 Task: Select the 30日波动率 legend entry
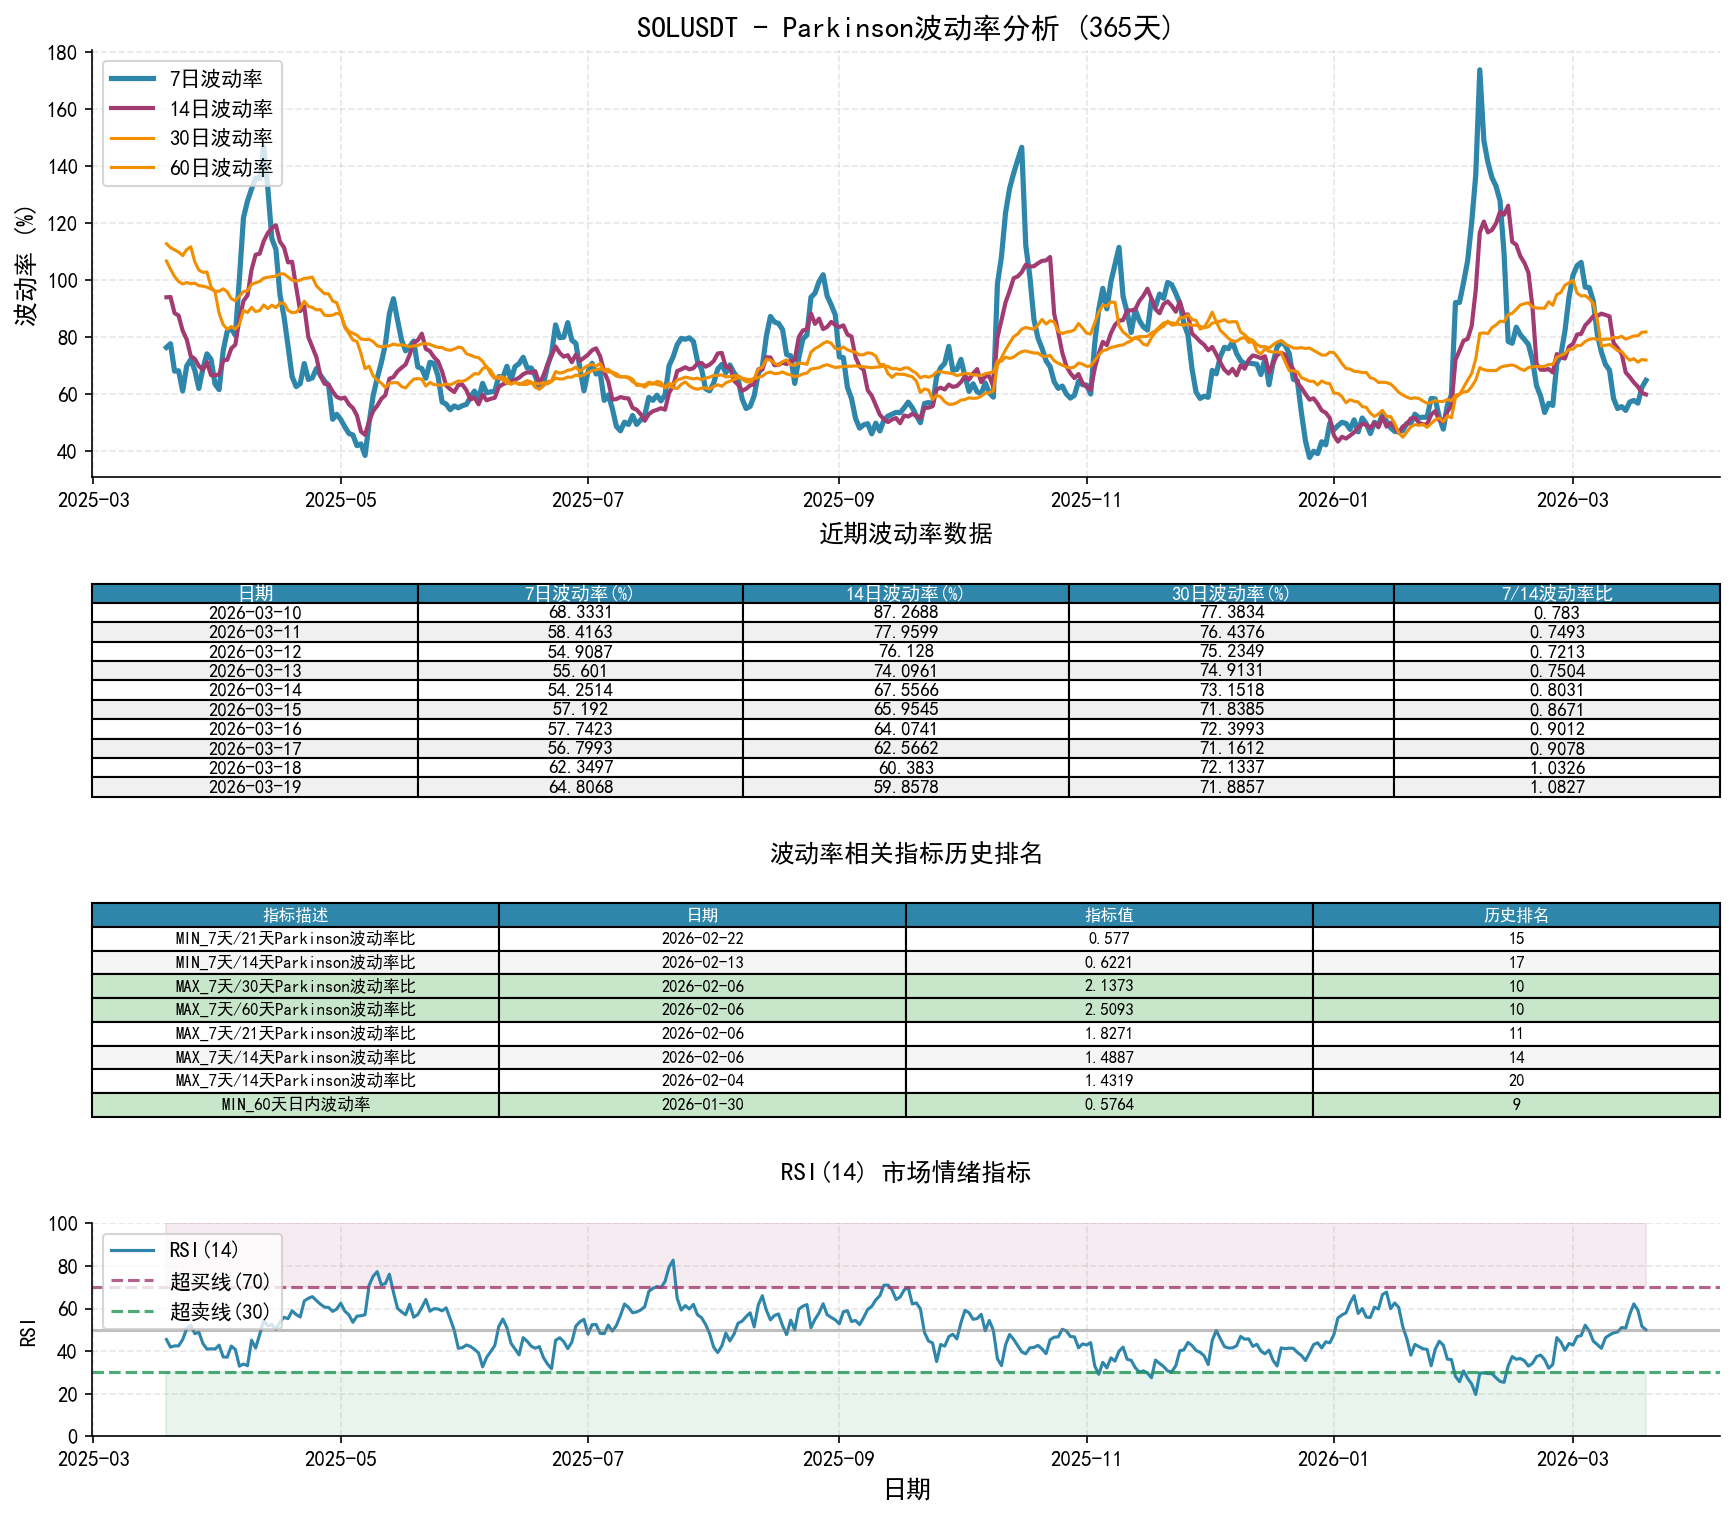pos(220,138)
